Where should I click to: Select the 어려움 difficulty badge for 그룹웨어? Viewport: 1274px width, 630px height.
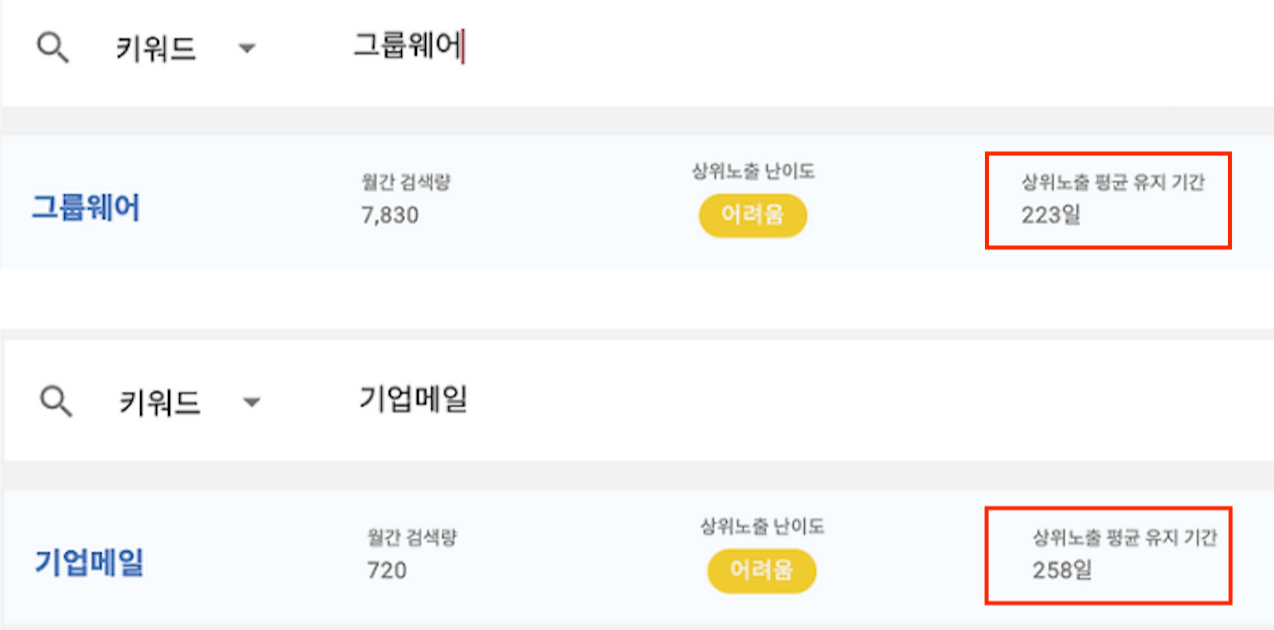point(752,215)
